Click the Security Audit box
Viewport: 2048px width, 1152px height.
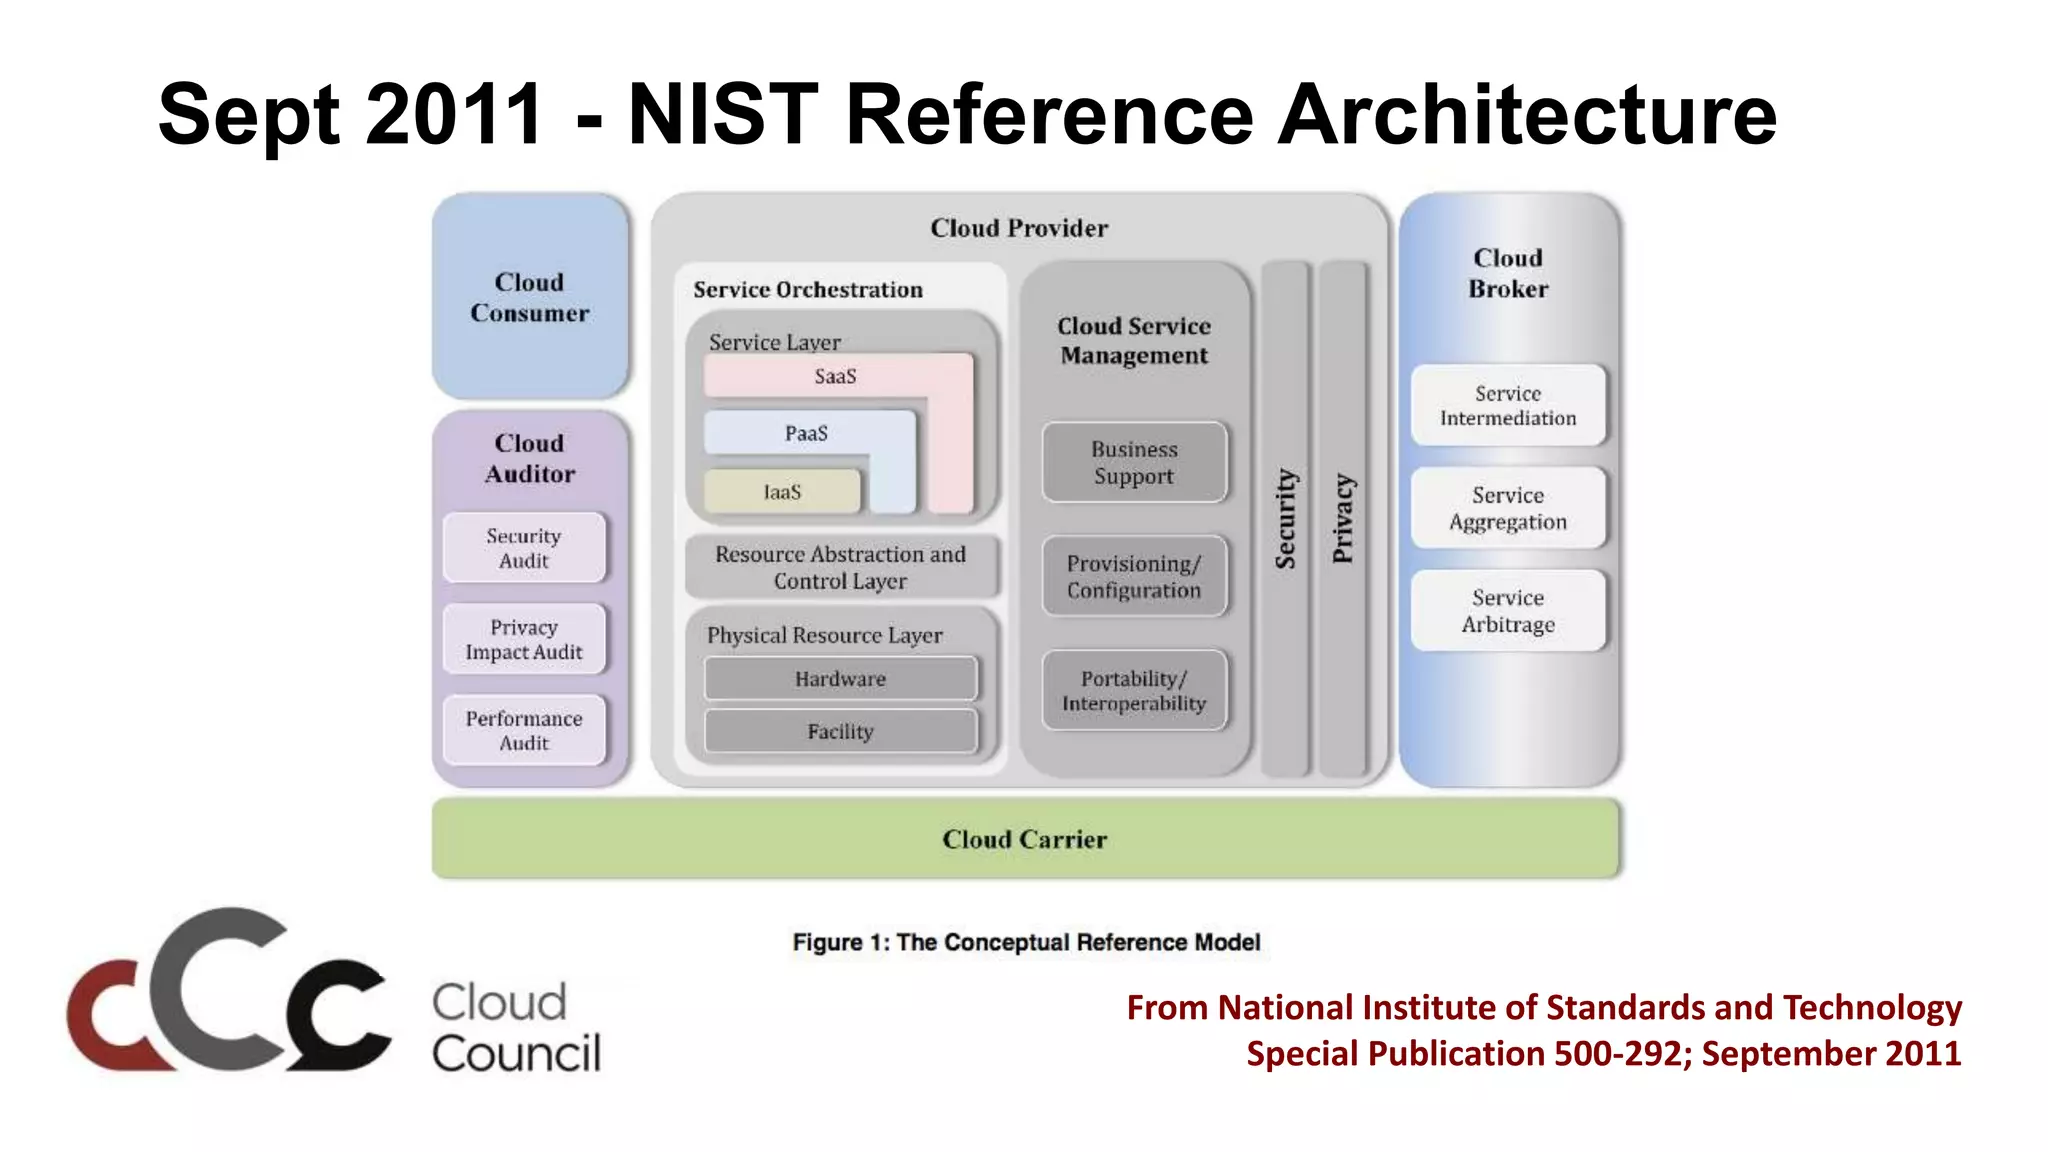point(524,548)
